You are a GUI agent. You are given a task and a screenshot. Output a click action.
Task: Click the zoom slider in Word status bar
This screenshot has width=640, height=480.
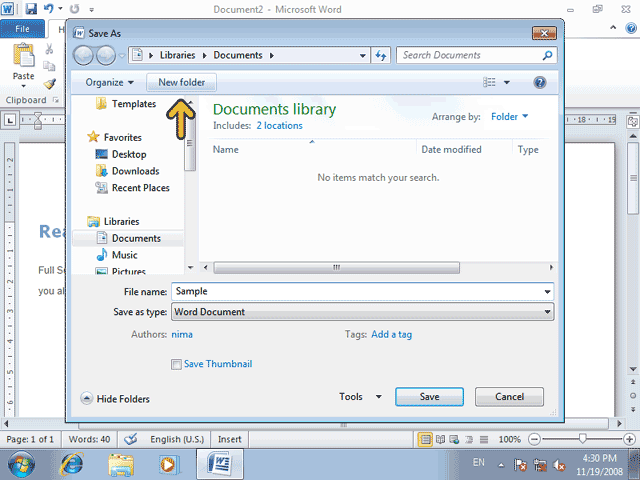tap(582, 439)
